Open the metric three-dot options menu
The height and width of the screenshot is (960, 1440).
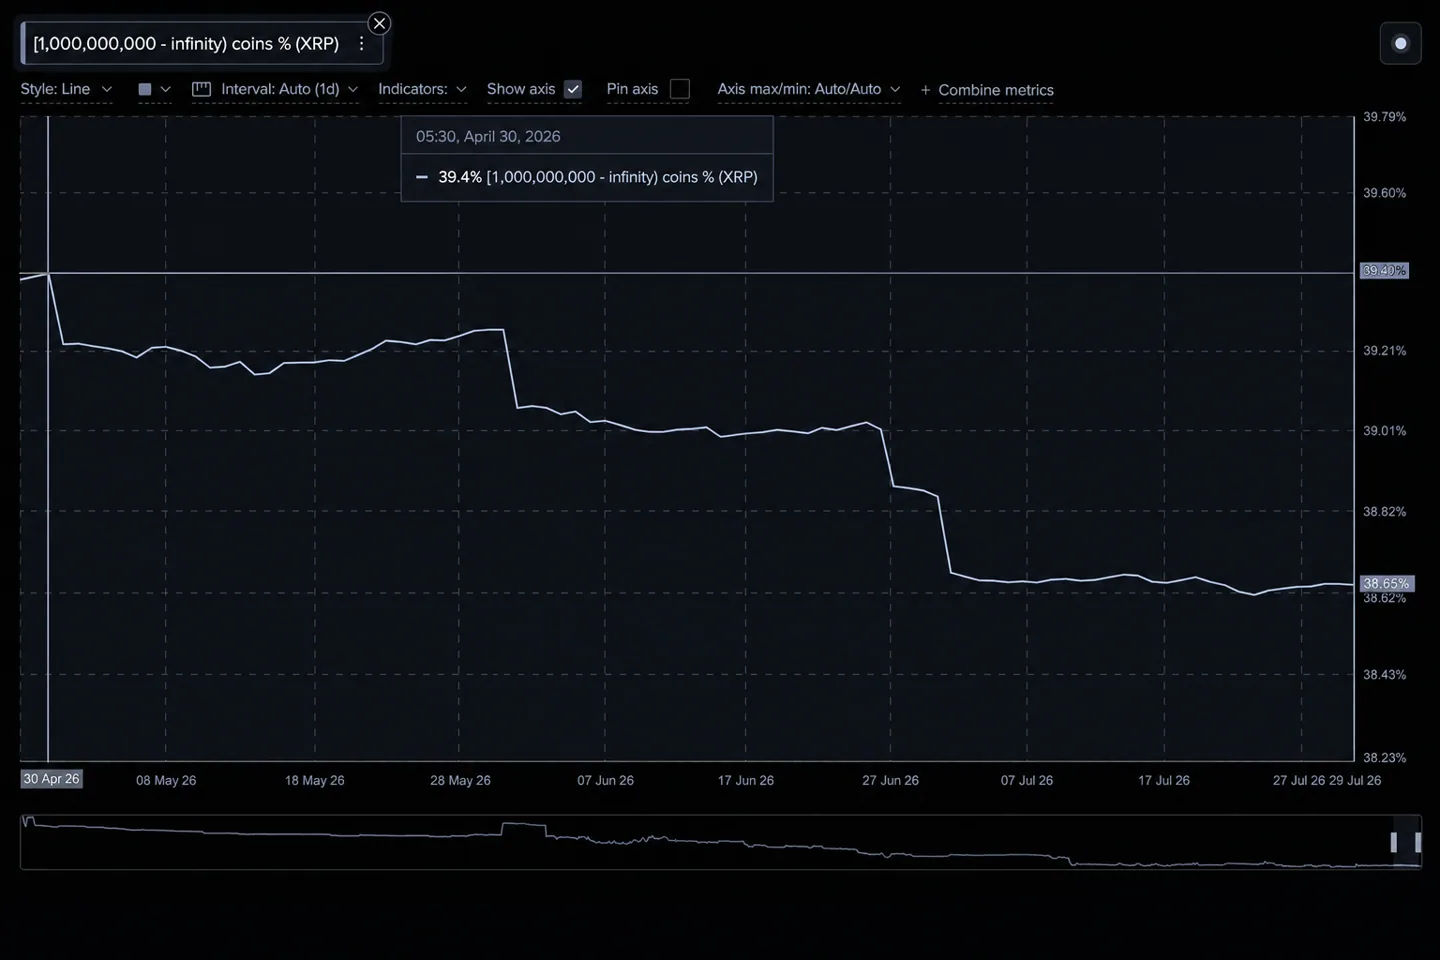coord(362,44)
